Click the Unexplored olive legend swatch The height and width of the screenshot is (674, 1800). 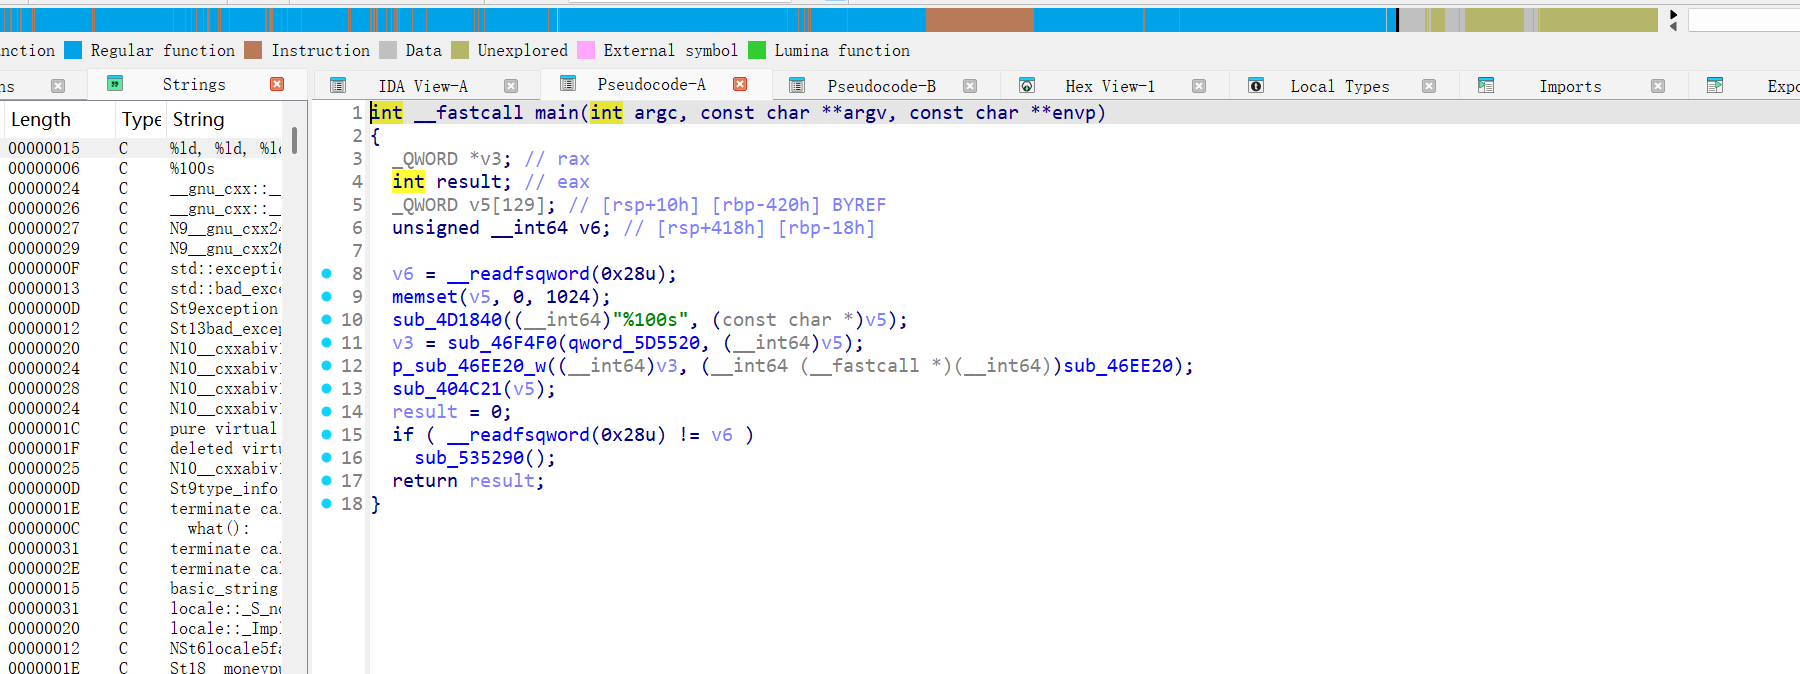(460, 50)
